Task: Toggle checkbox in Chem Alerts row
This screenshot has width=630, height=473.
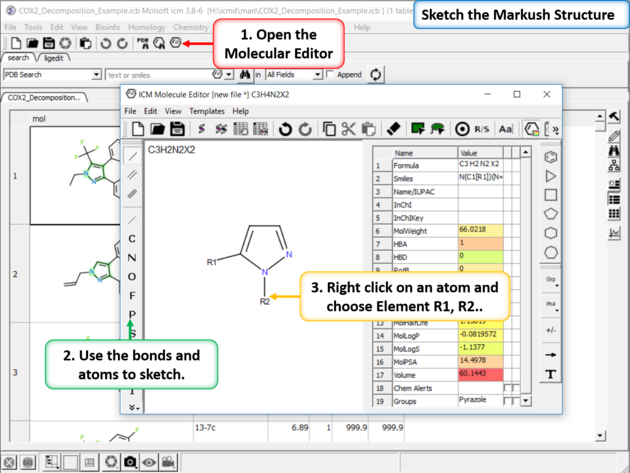Action: pyautogui.click(x=507, y=387)
